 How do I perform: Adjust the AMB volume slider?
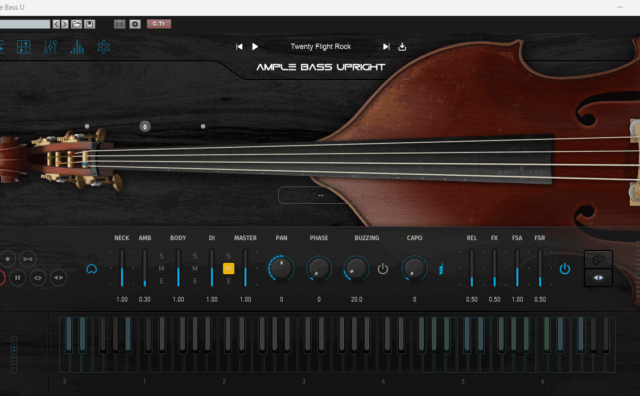[x=144, y=268]
